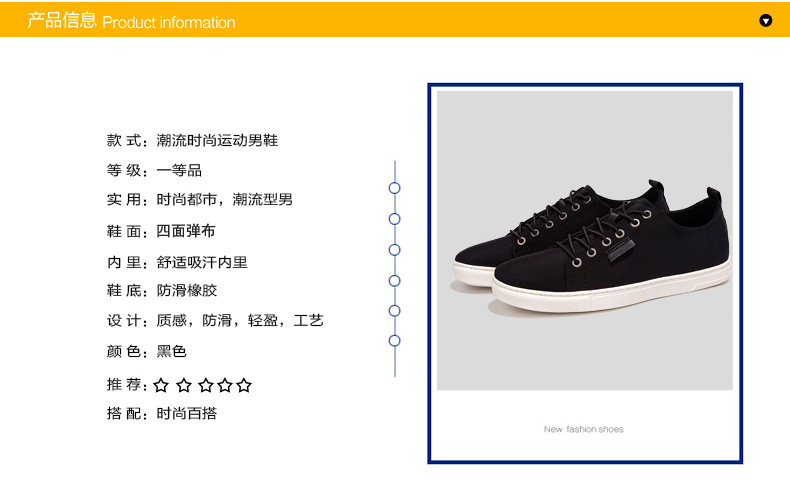Select the third circle on vertical line
The image size is (790, 492).
pos(394,250)
